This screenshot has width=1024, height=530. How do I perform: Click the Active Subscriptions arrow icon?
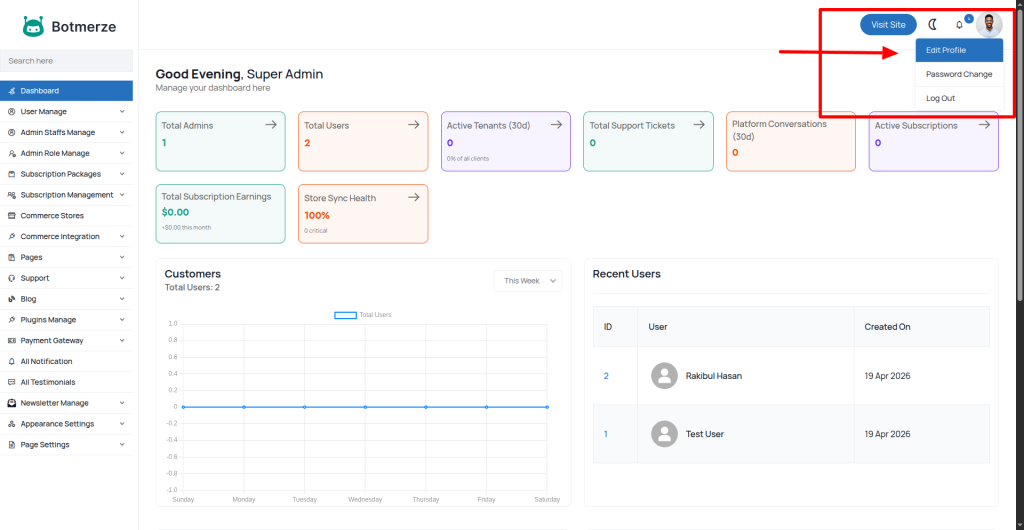(x=984, y=125)
